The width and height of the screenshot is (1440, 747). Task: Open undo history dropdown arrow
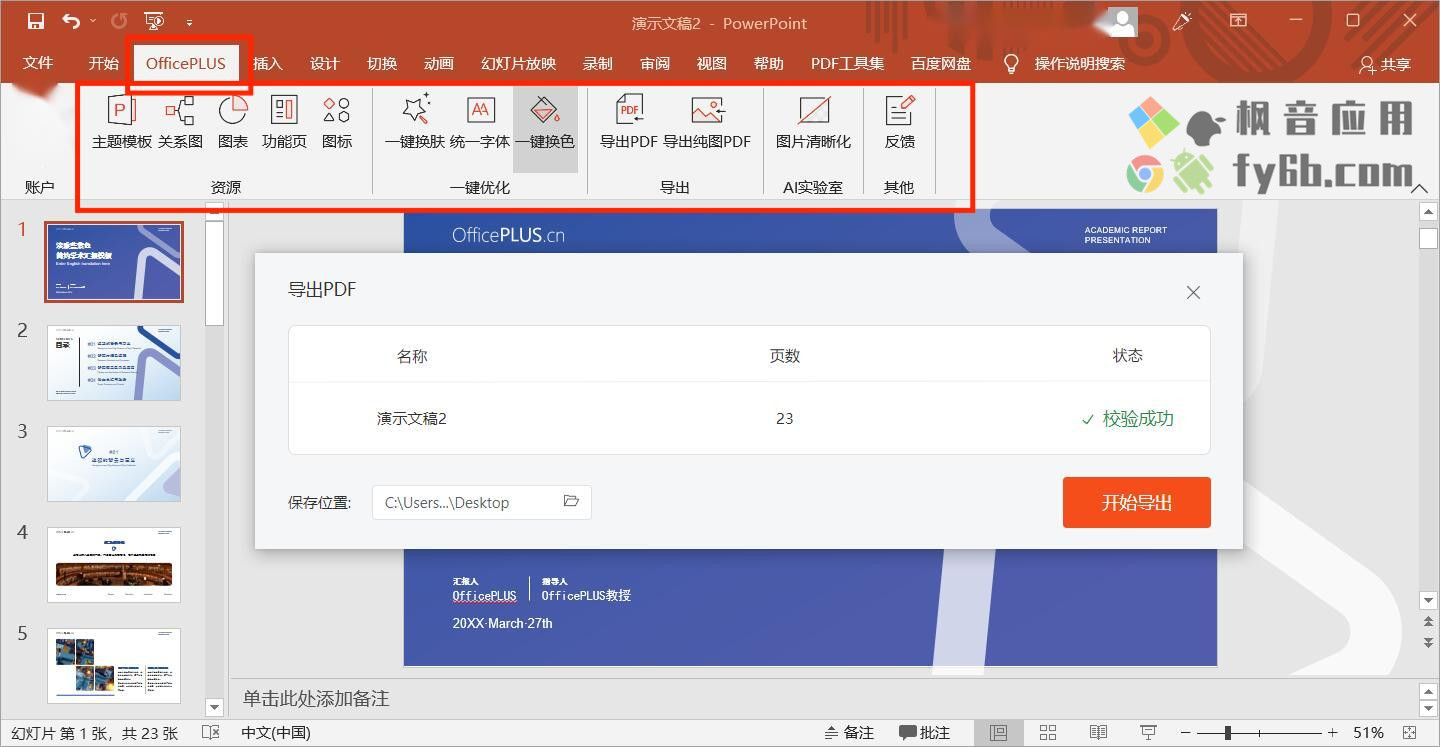(x=93, y=21)
